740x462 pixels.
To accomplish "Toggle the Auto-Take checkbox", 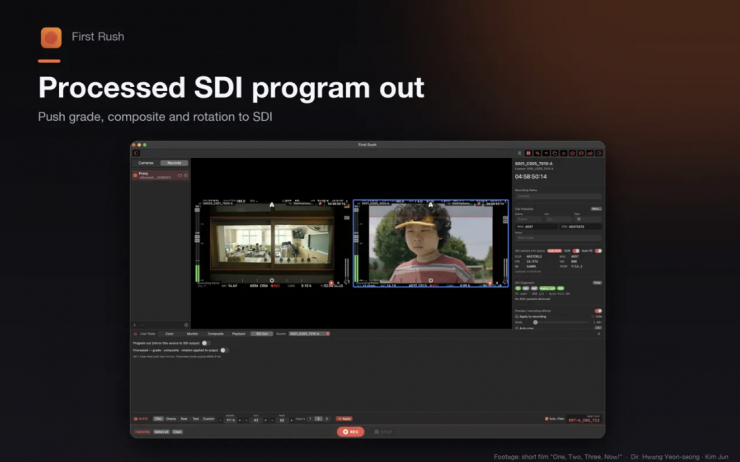I will (547, 419).
